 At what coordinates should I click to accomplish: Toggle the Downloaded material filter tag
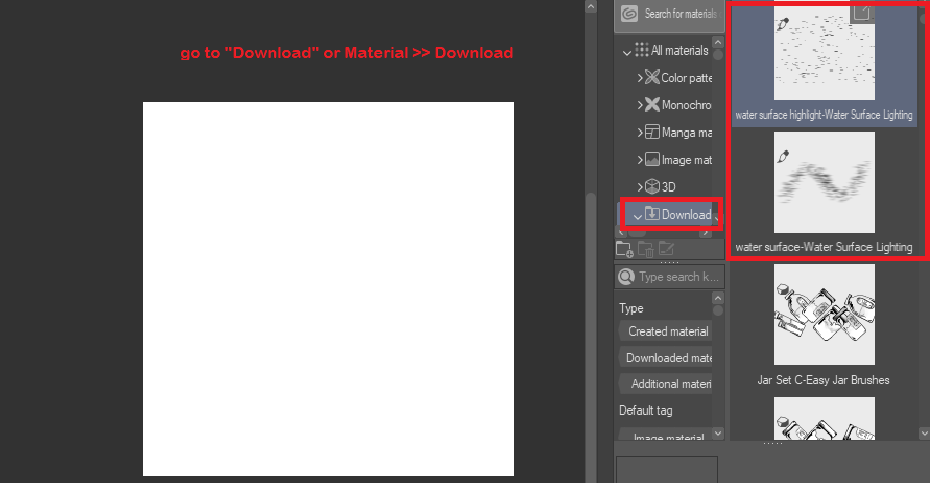[665, 358]
